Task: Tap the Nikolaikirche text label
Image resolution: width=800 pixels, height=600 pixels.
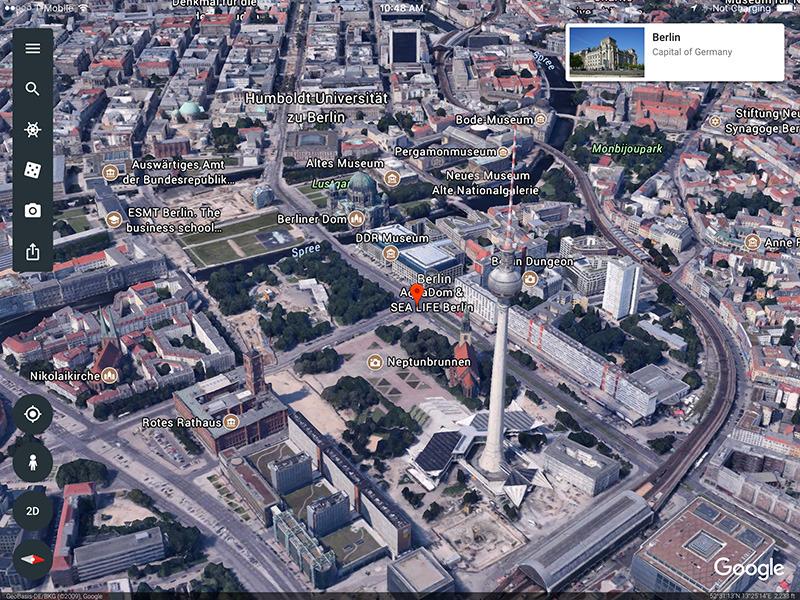Action: point(65,376)
